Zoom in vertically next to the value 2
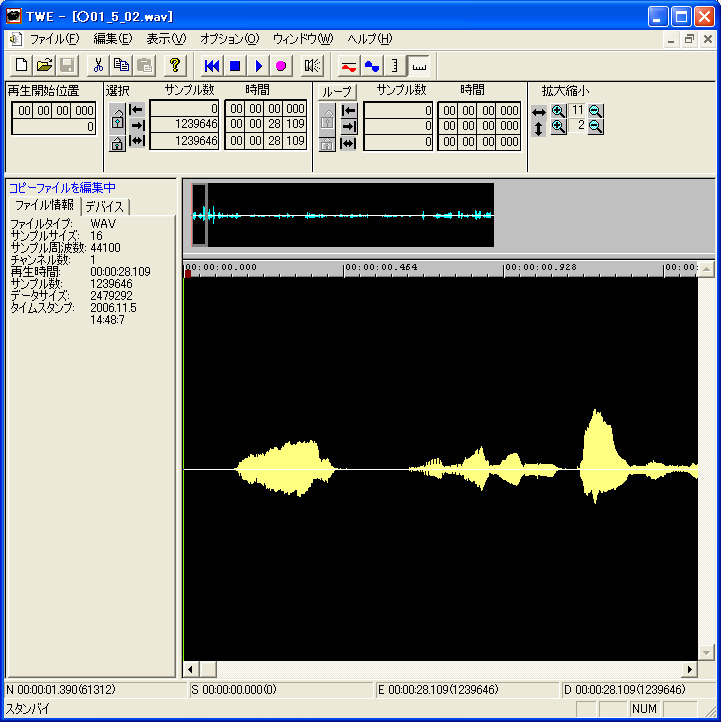The height and width of the screenshot is (722, 721). (558, 126)
